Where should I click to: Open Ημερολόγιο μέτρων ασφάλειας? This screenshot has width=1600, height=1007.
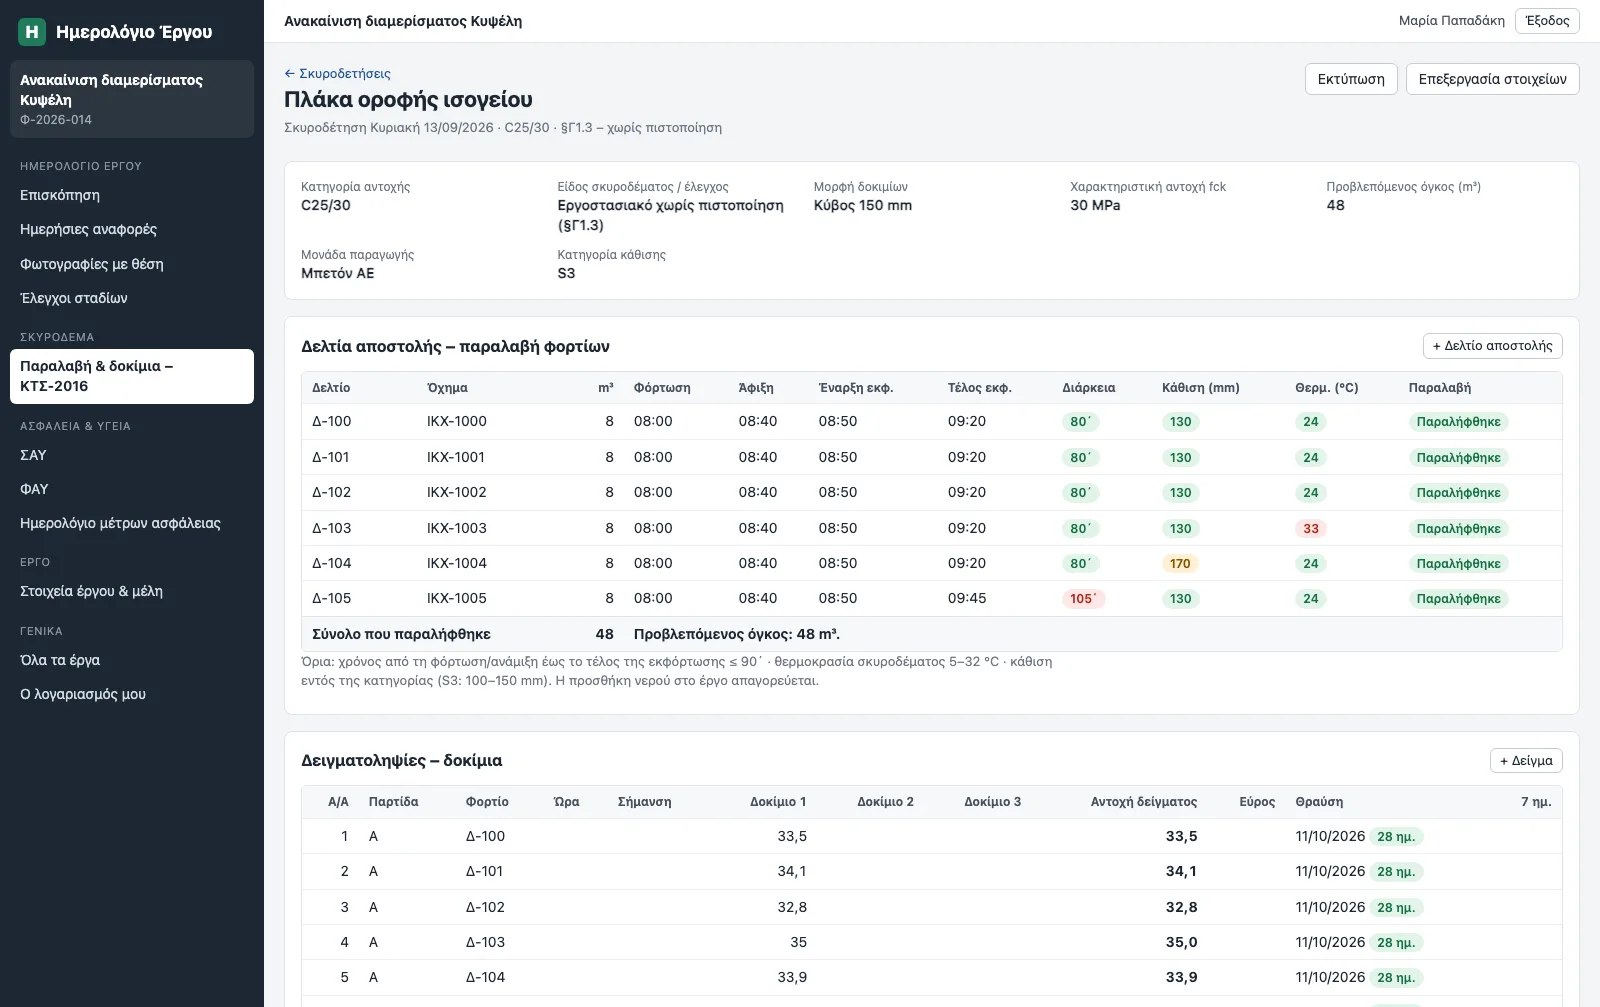pos(132,523)
